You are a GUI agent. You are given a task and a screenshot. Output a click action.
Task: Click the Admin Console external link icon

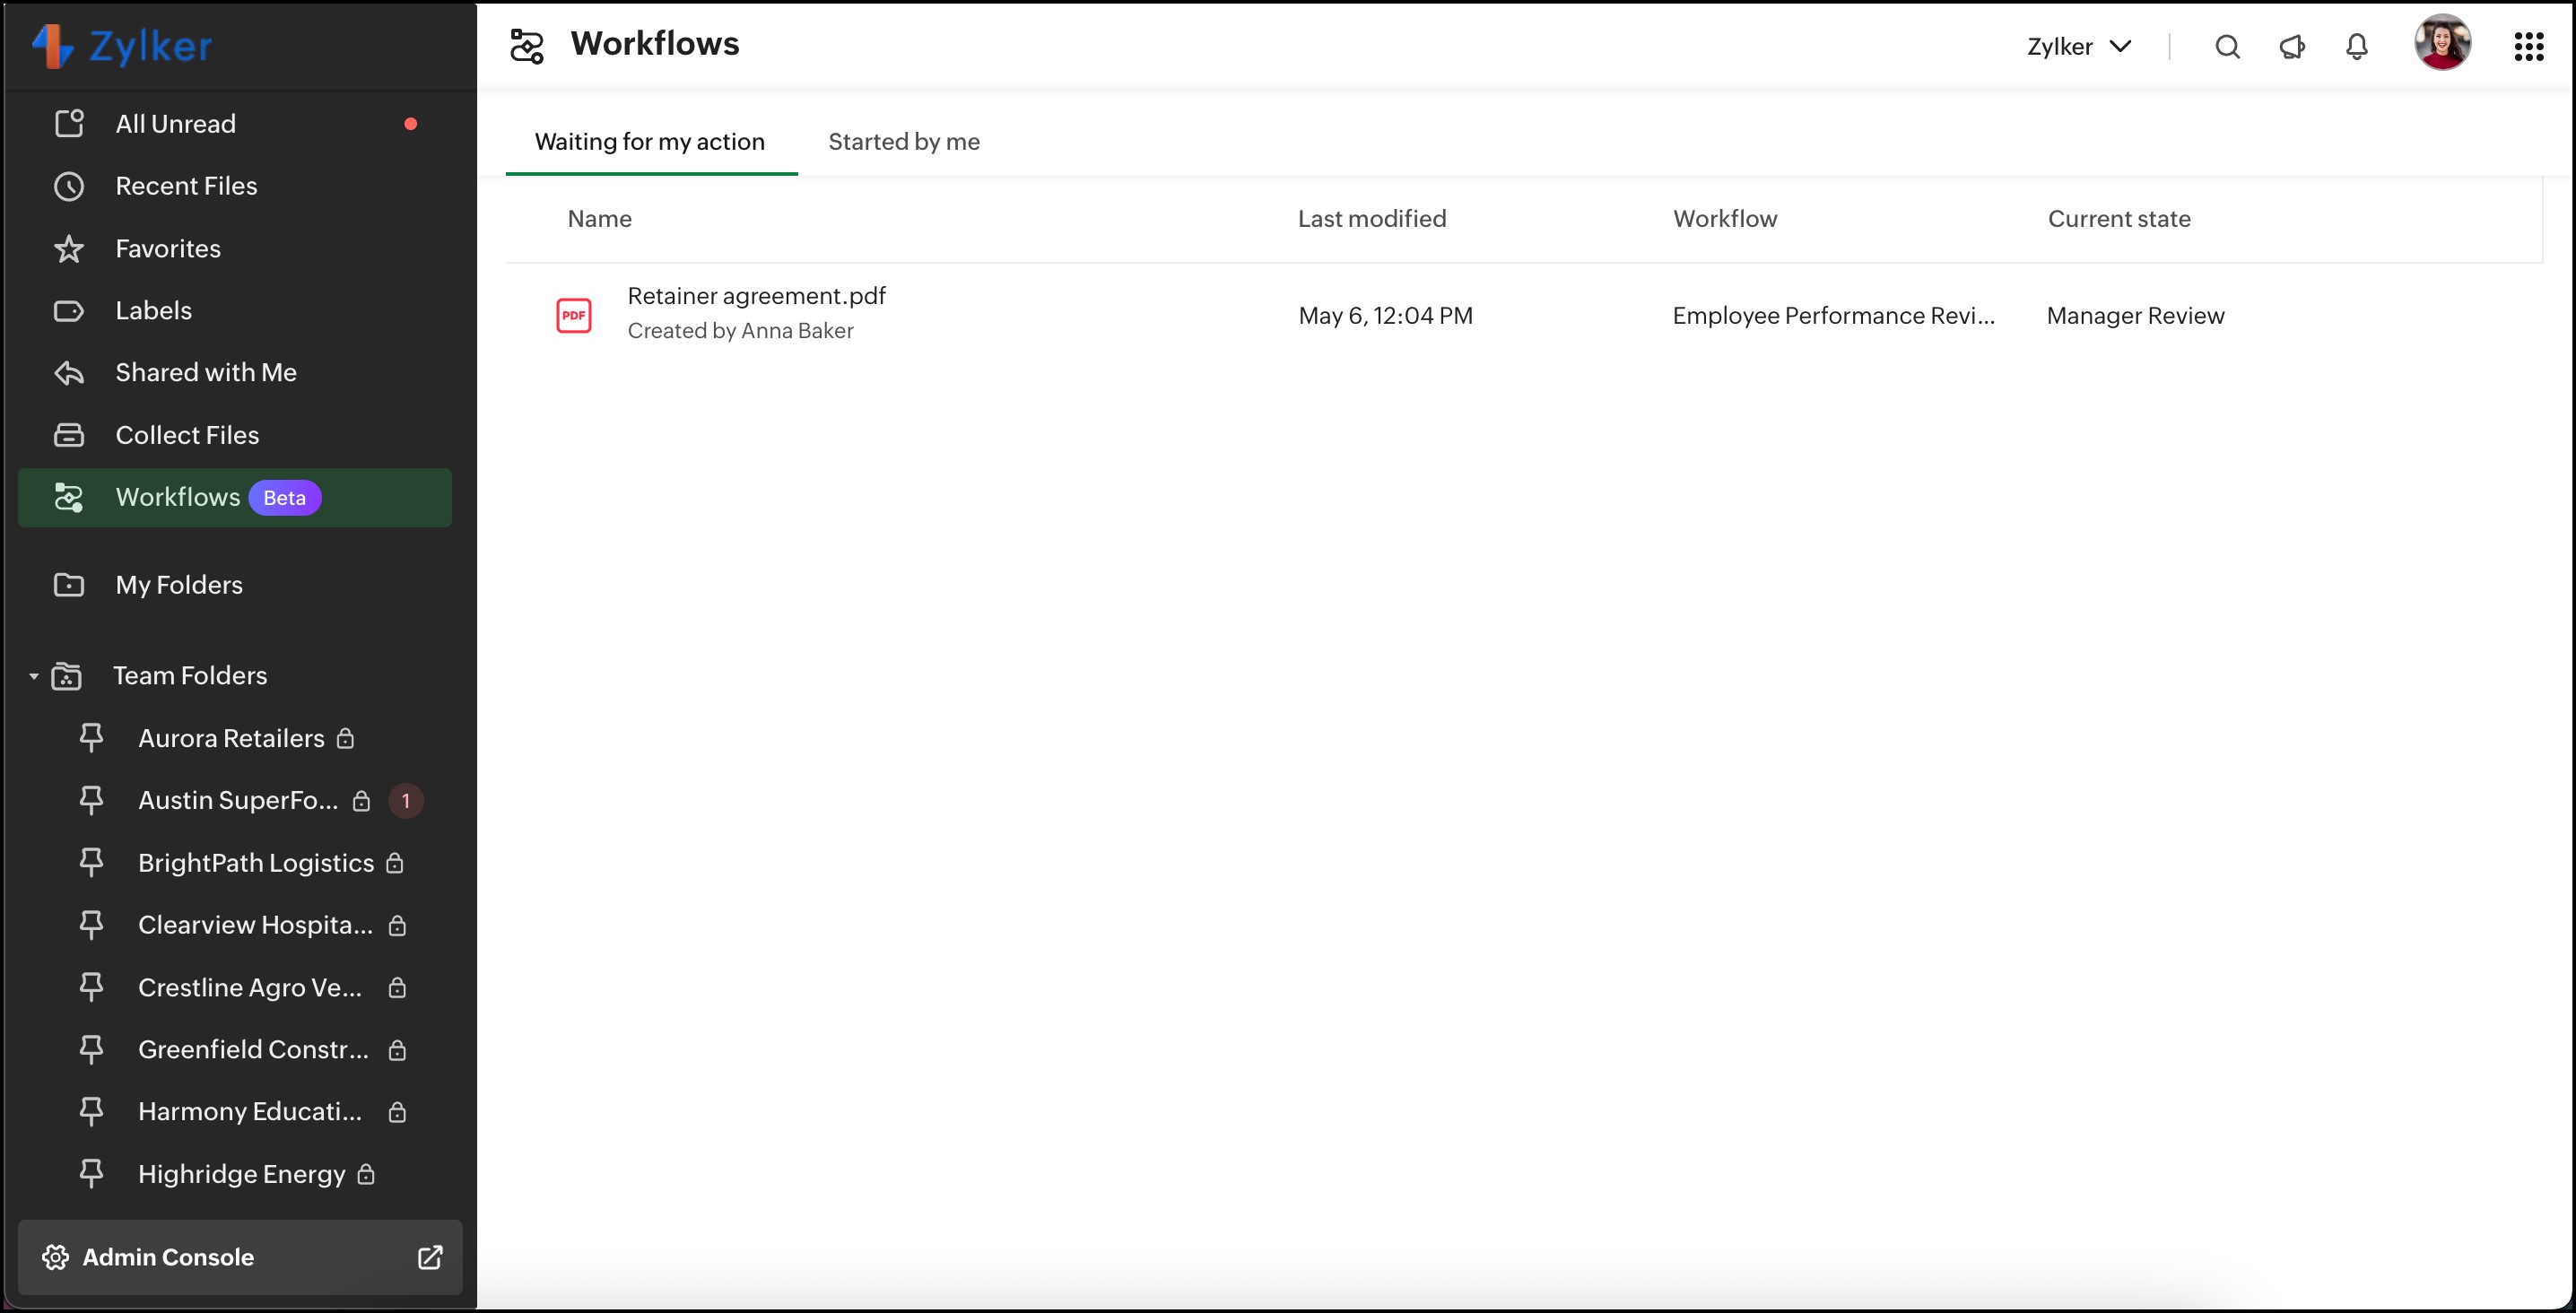(x=430, y=1257)
